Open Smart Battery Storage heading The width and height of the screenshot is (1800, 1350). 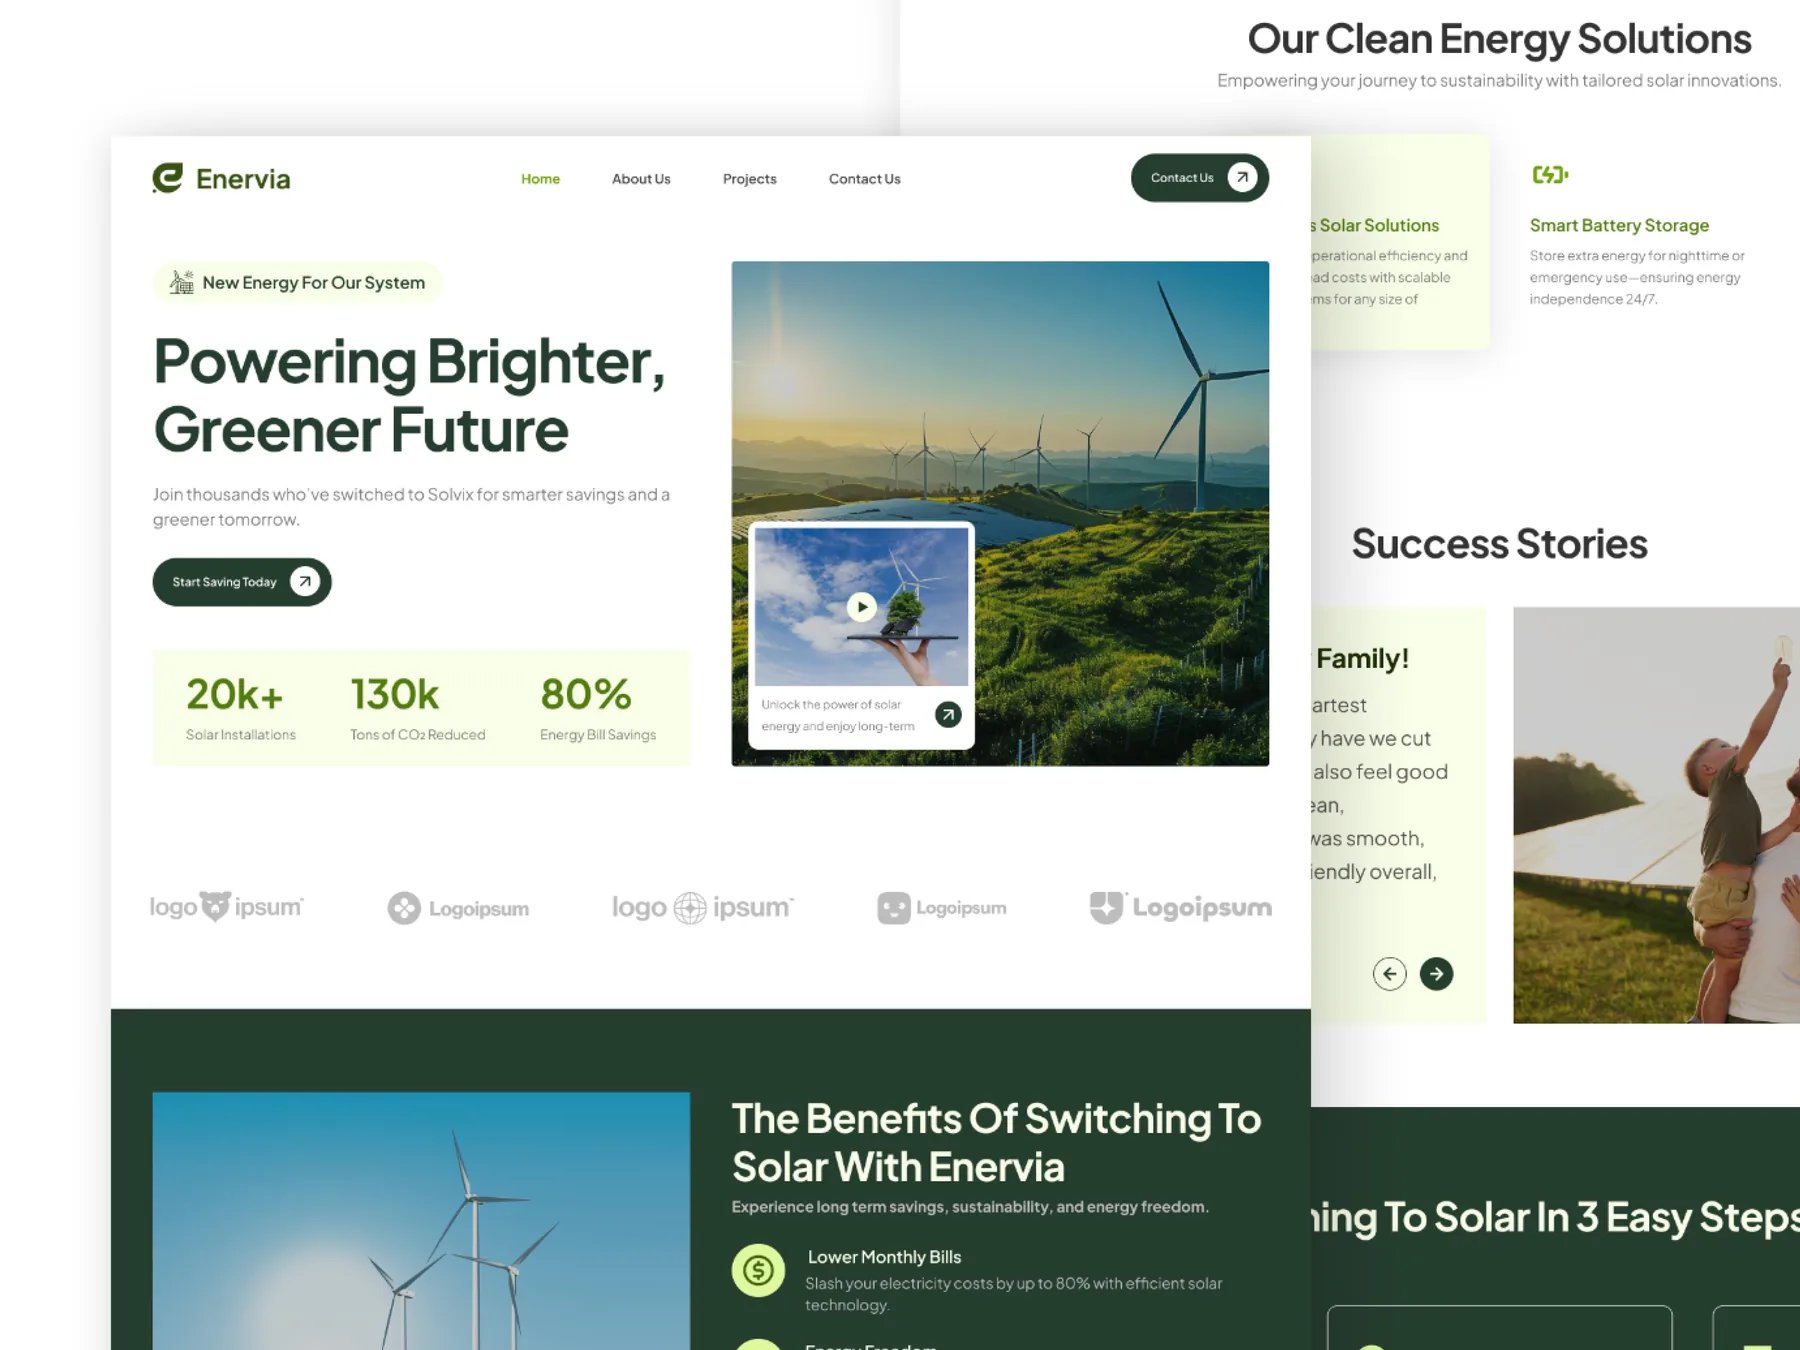(x=1619, y=226)
